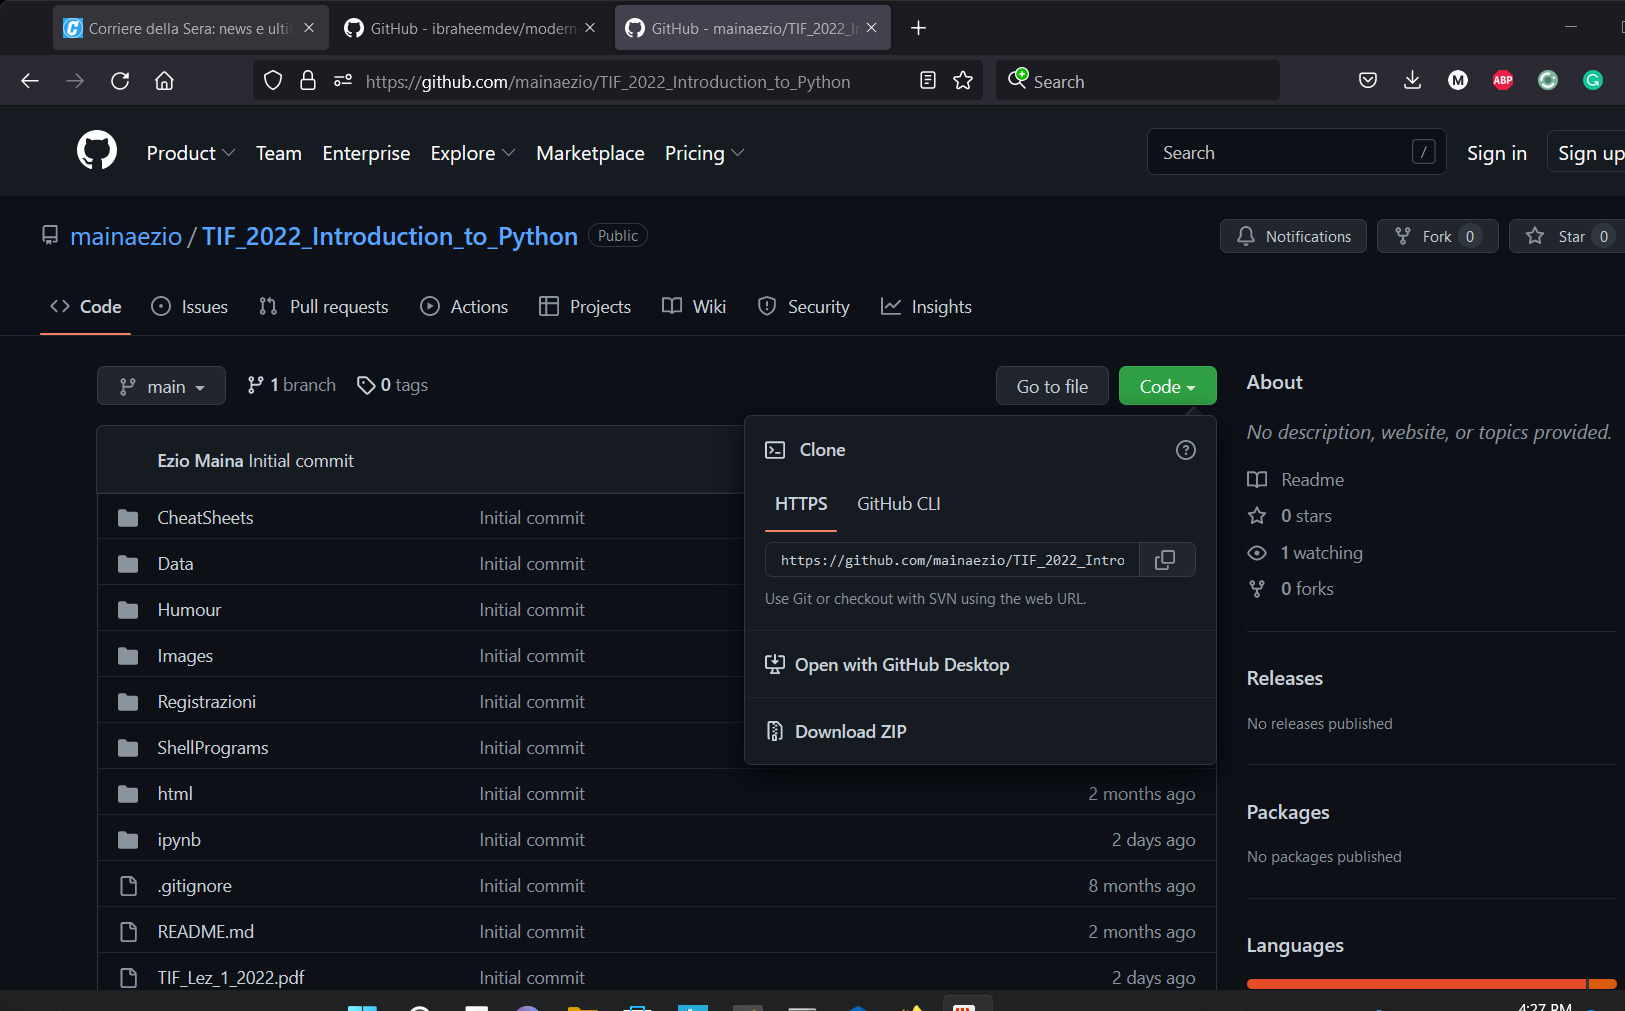Viewport: 1625px width, 1011px height.
Task: Open clone help question mark icon
Action: coord(1186,450)
